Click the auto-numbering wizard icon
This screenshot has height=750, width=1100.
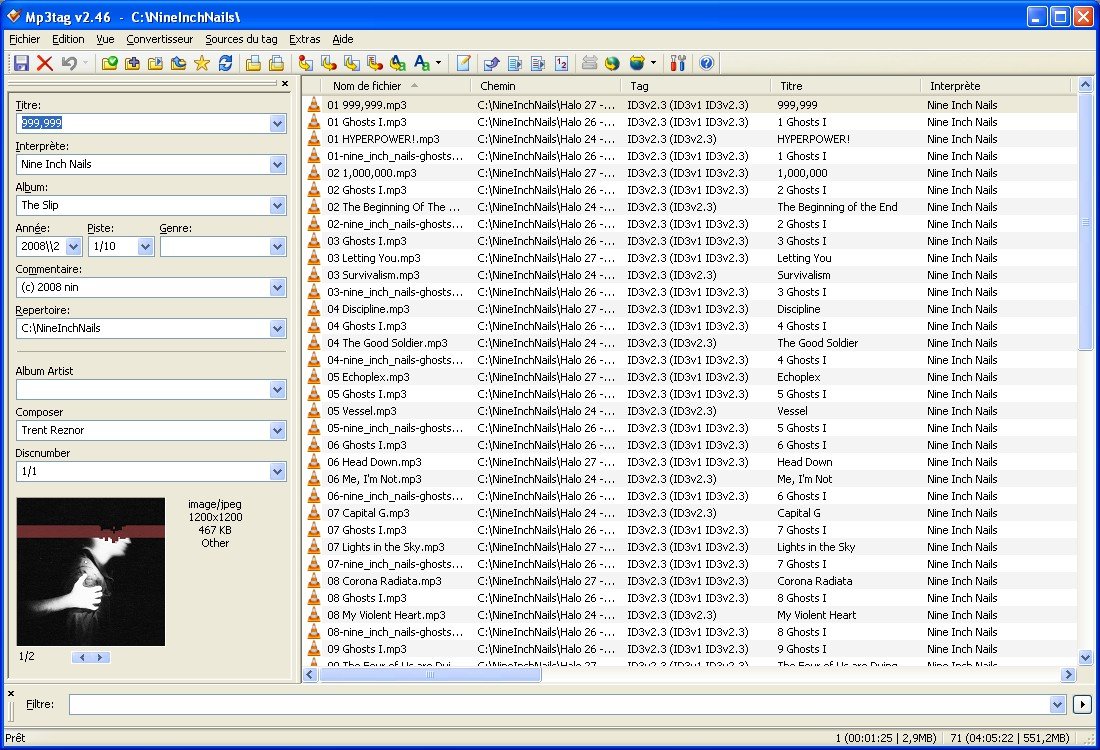(561, 63)
